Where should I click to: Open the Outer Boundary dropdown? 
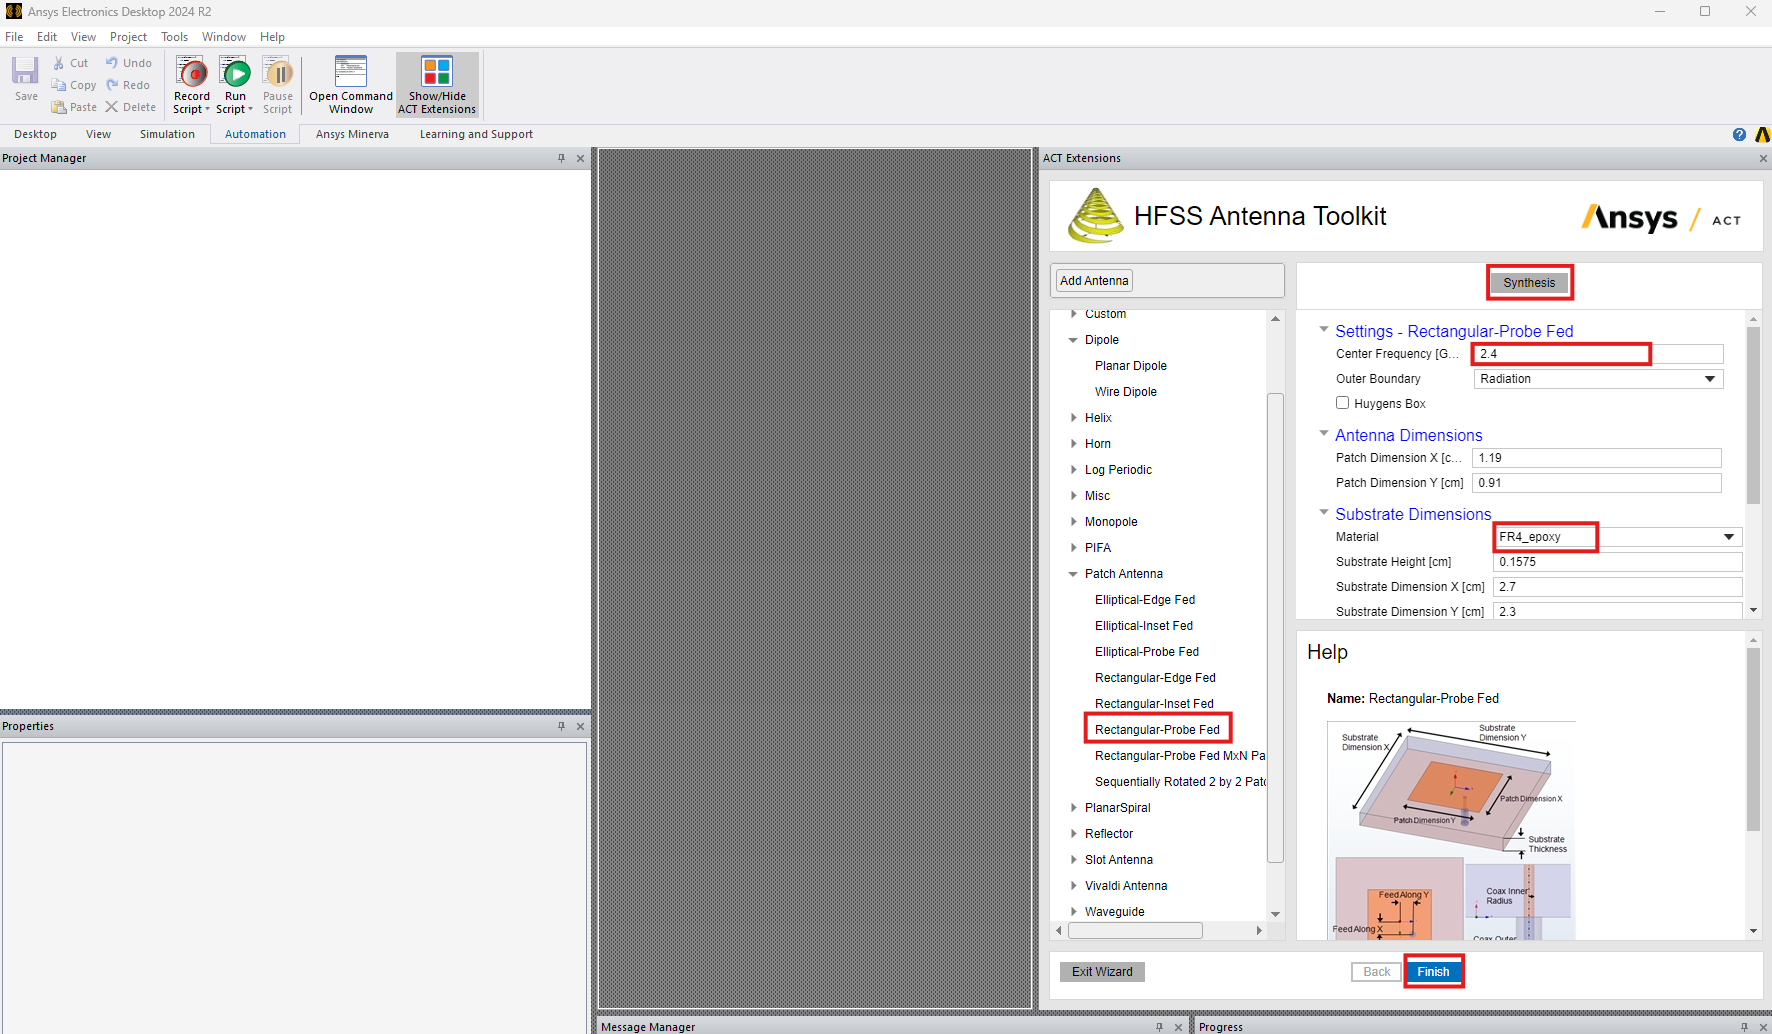tap(1710, 378)
